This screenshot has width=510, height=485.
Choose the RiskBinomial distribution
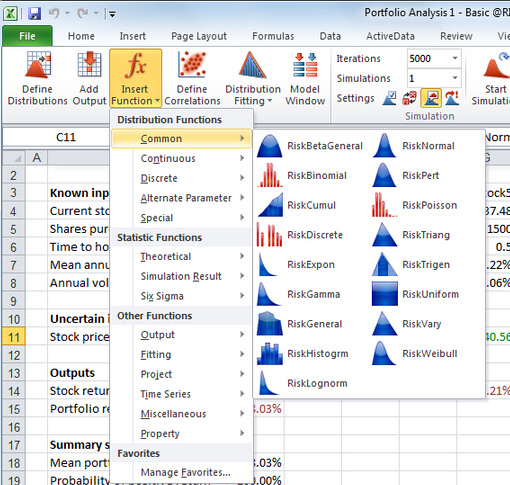[302, 175]
